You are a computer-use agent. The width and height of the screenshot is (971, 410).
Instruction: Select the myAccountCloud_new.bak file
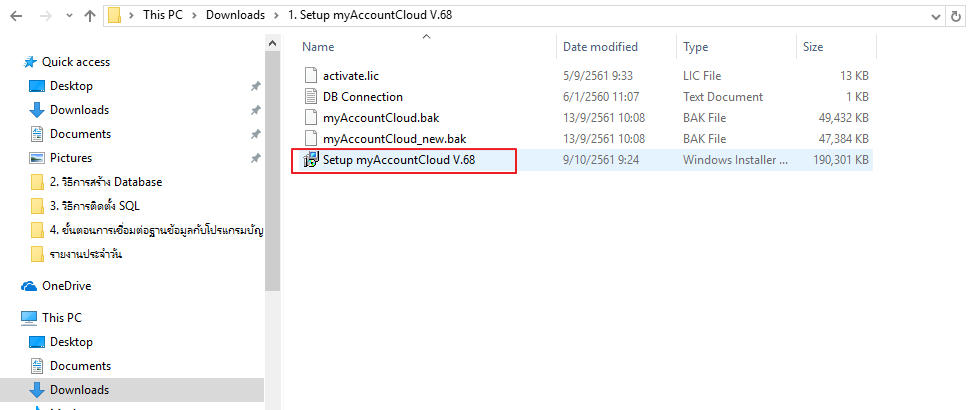click(394, 139)
